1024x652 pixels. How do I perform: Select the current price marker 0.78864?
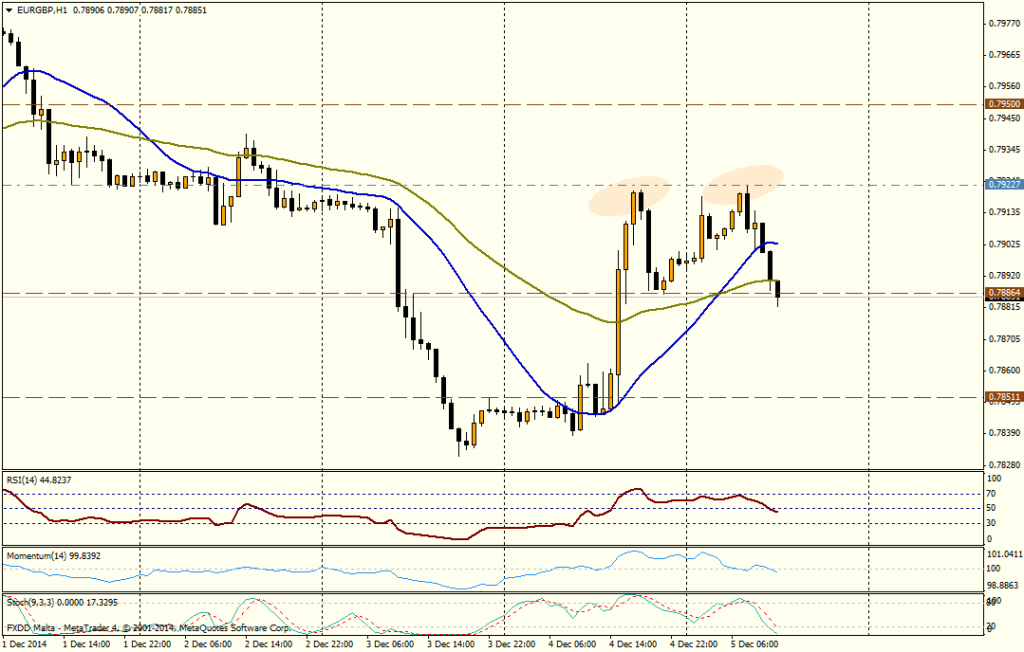tap(1000, 290)
